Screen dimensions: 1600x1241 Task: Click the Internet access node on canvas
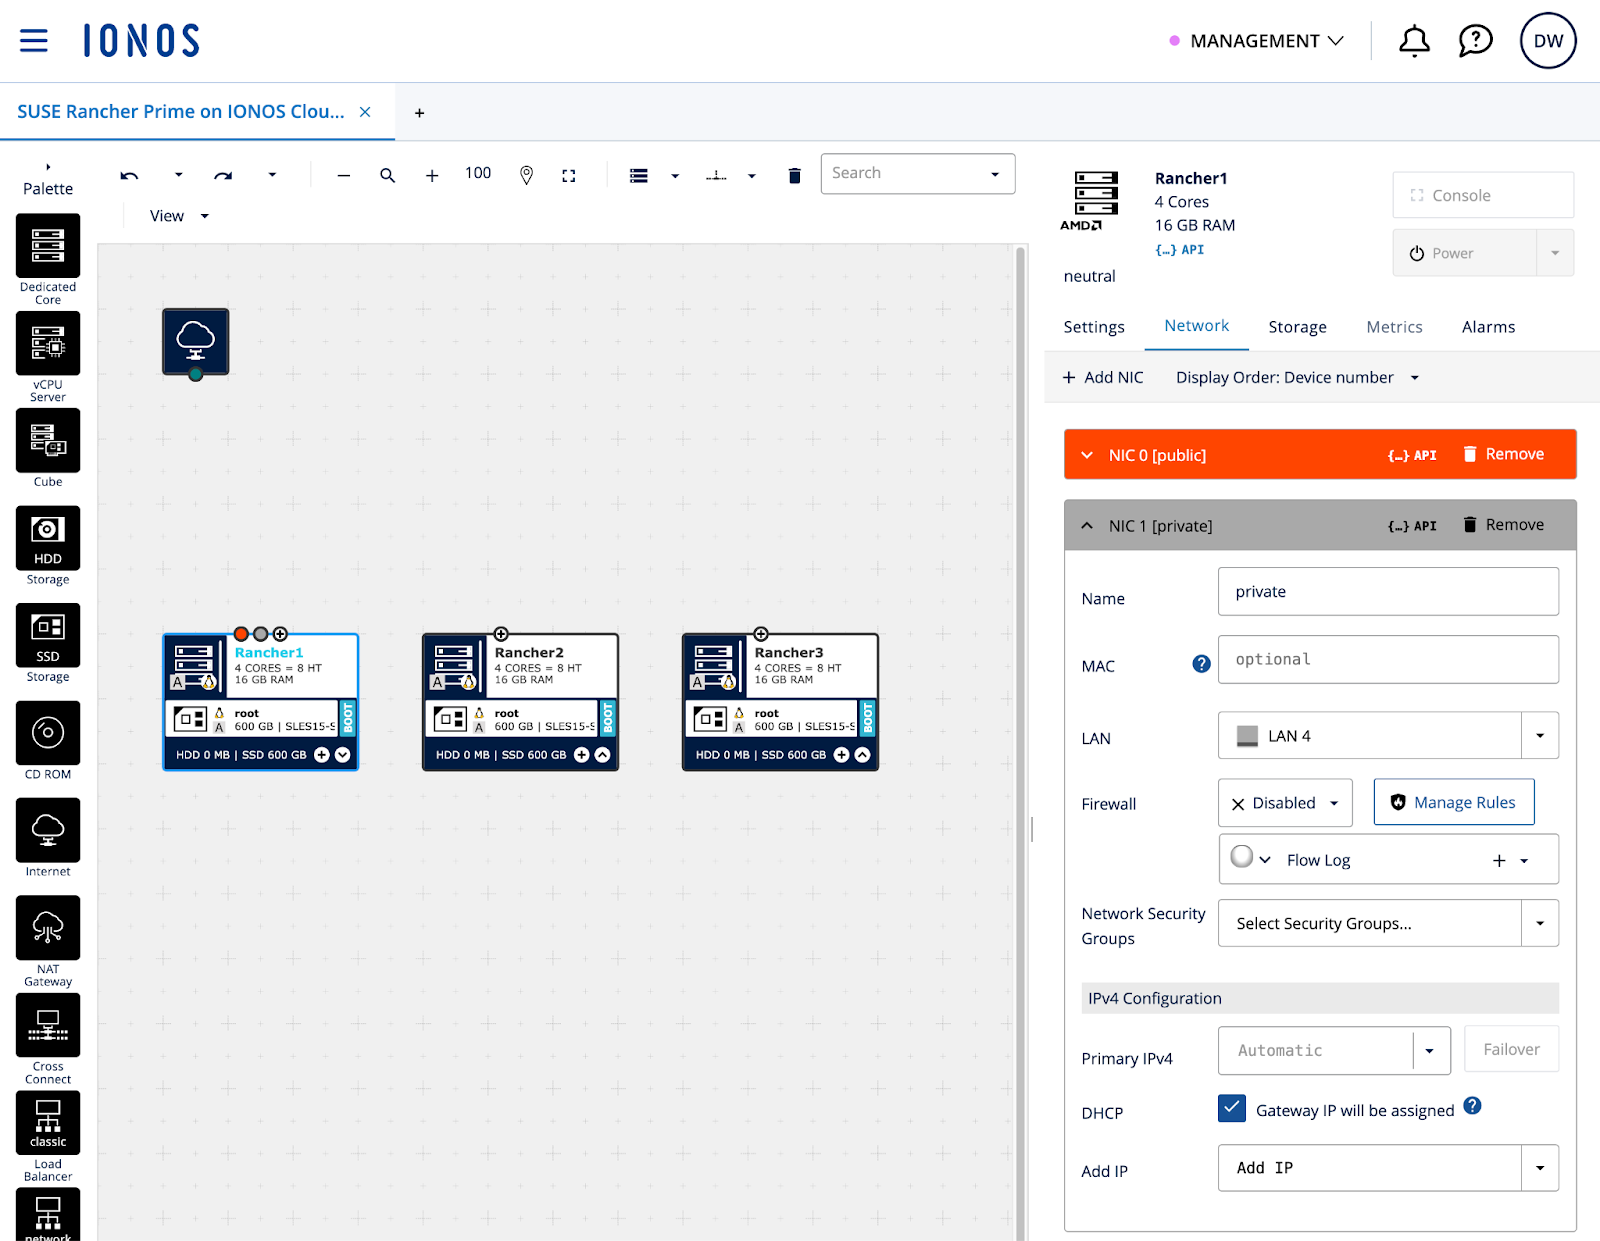pos(196,342)
